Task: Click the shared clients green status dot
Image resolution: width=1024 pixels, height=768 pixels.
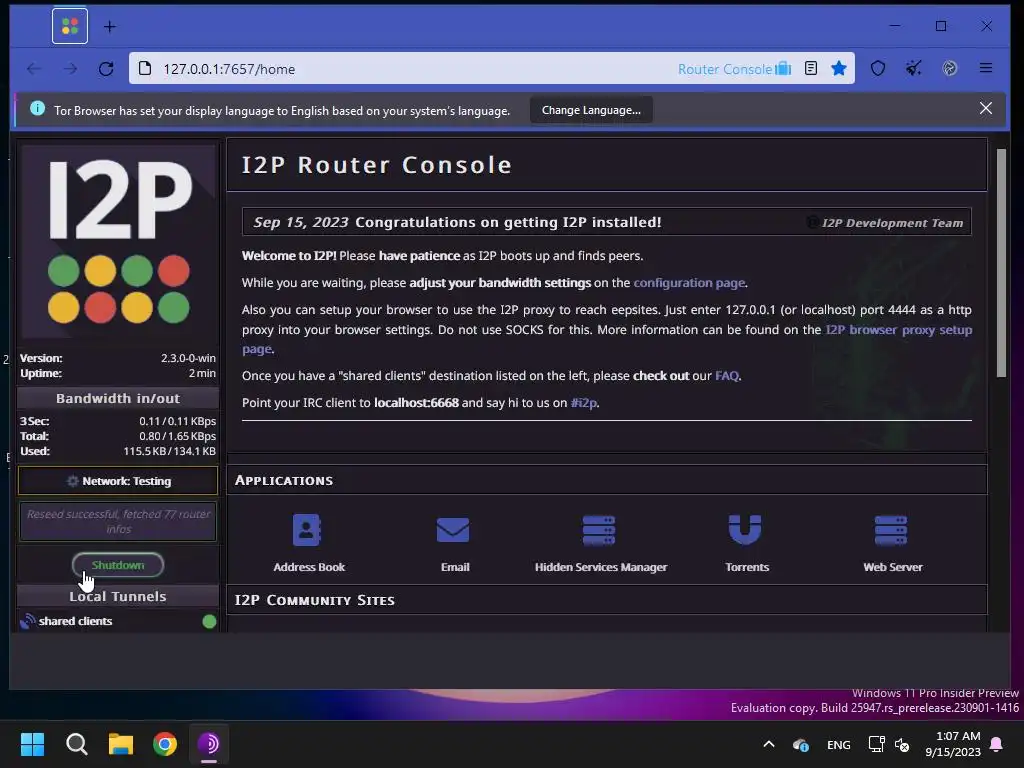Action: click(209, 621)
